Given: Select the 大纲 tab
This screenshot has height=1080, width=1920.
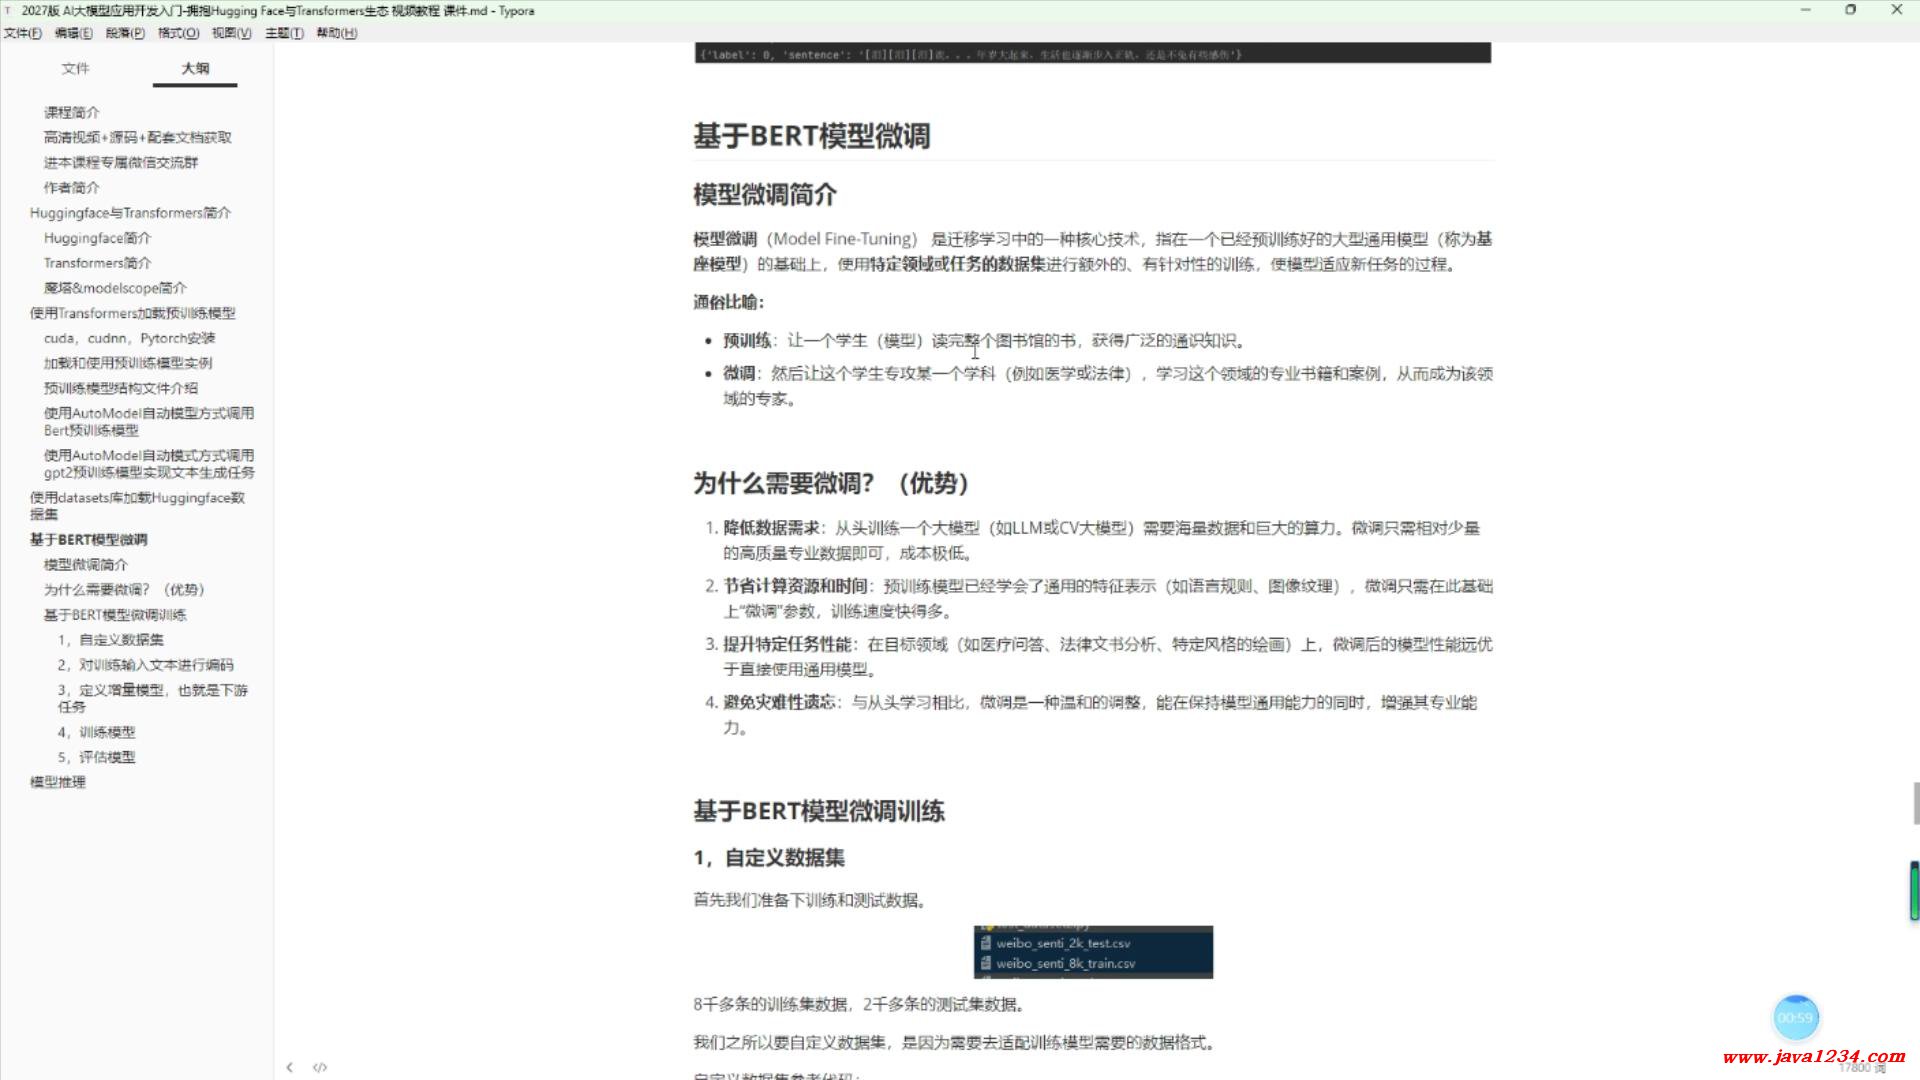Looking at the screenshot, I should tap(194, 69).
